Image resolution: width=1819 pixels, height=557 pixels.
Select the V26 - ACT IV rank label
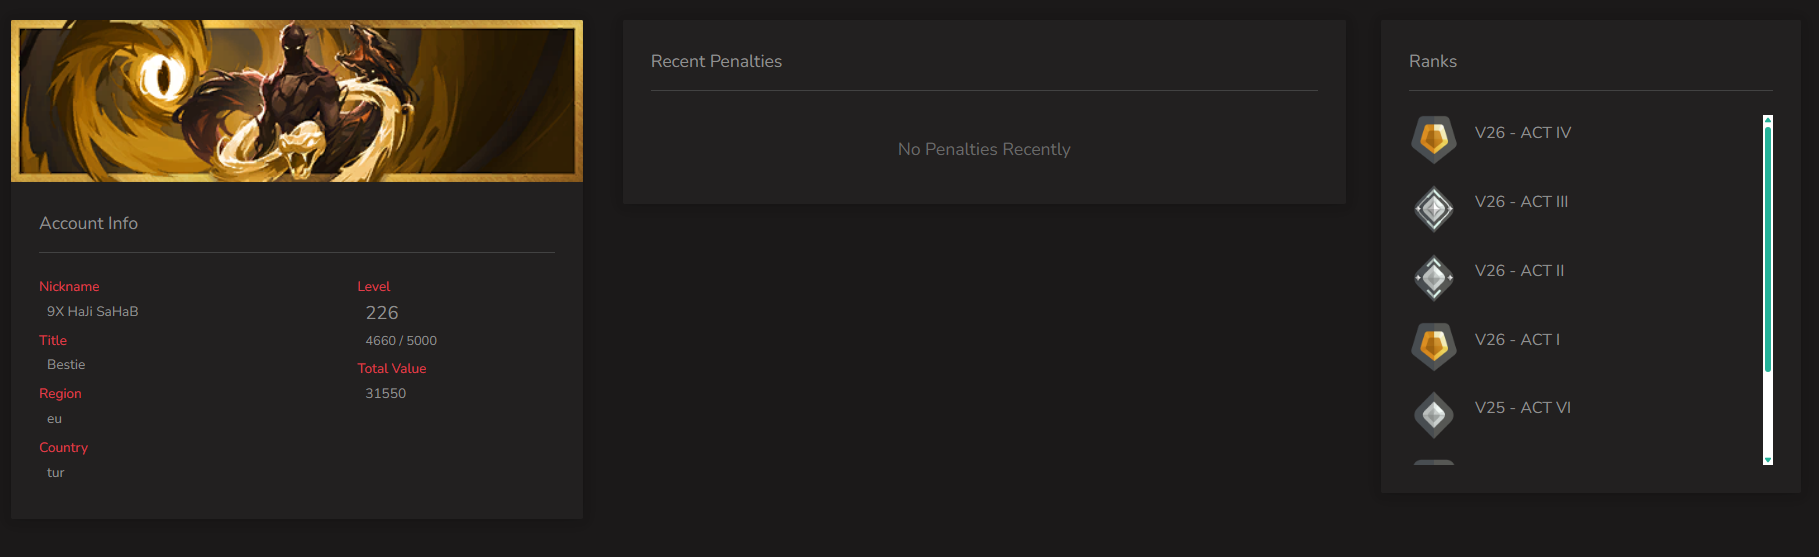[1522, 132]
